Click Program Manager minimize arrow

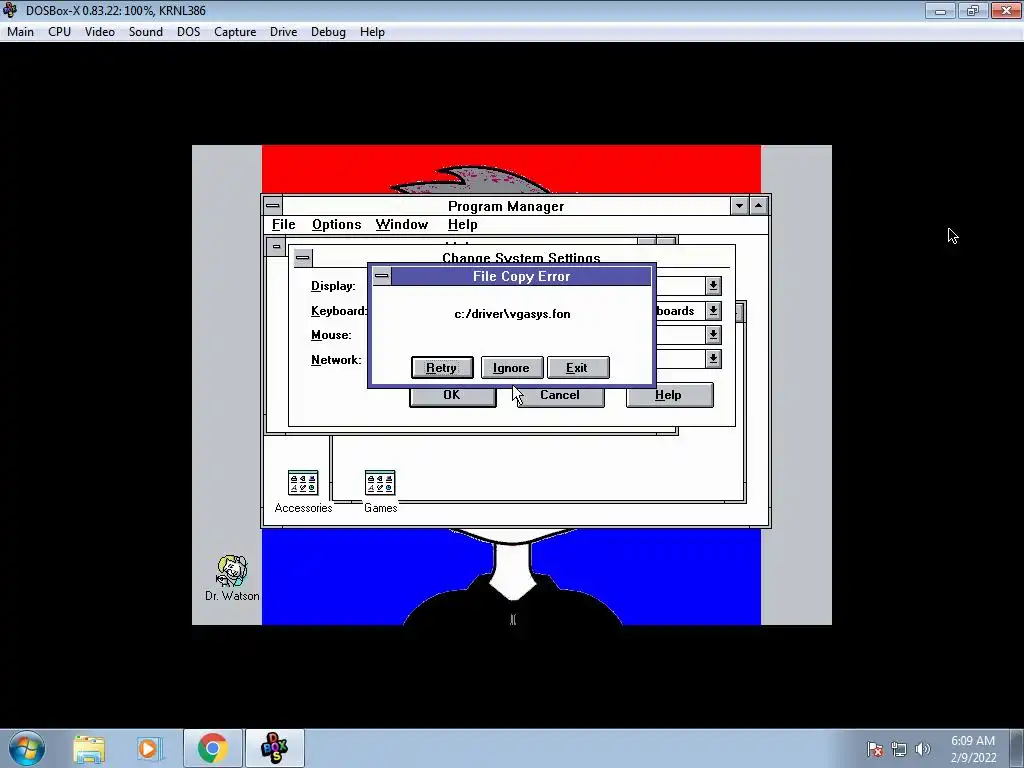[739, 206]
